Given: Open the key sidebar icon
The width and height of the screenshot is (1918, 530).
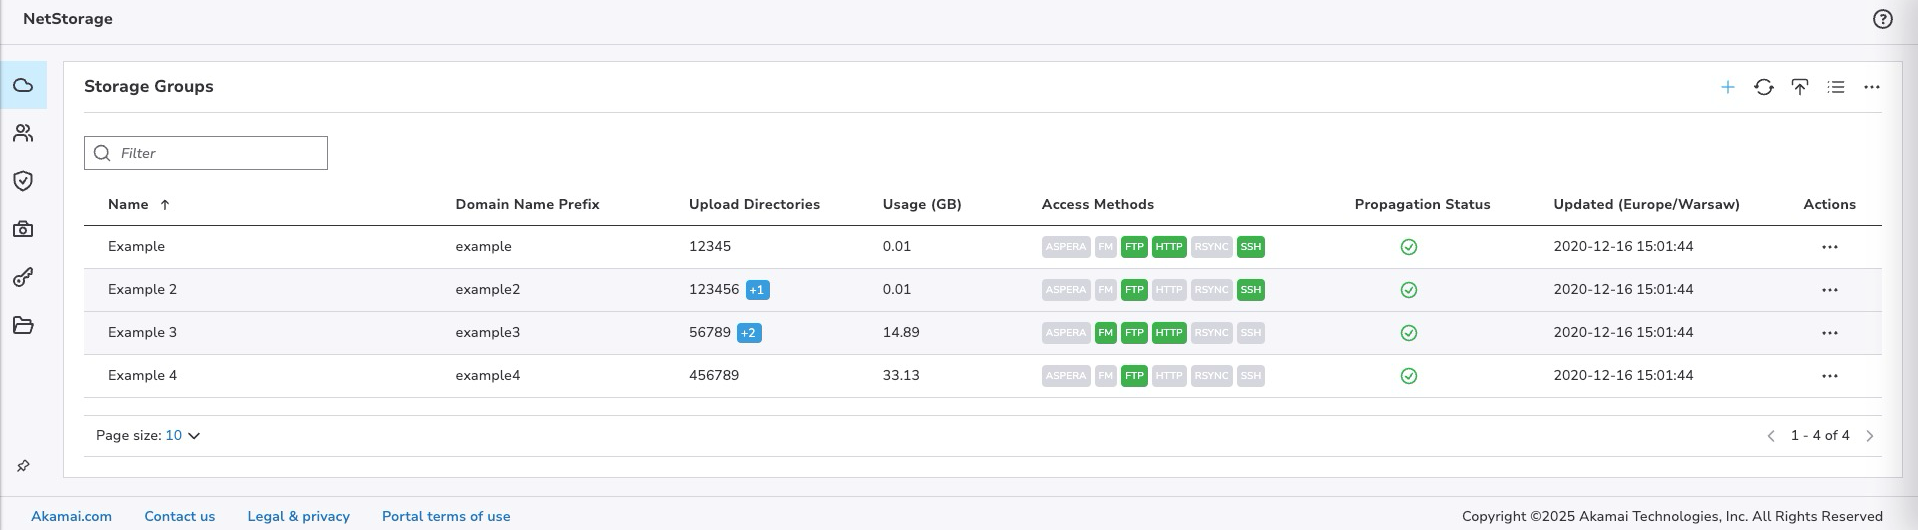Looking at the screenshot, I should 23,277.
